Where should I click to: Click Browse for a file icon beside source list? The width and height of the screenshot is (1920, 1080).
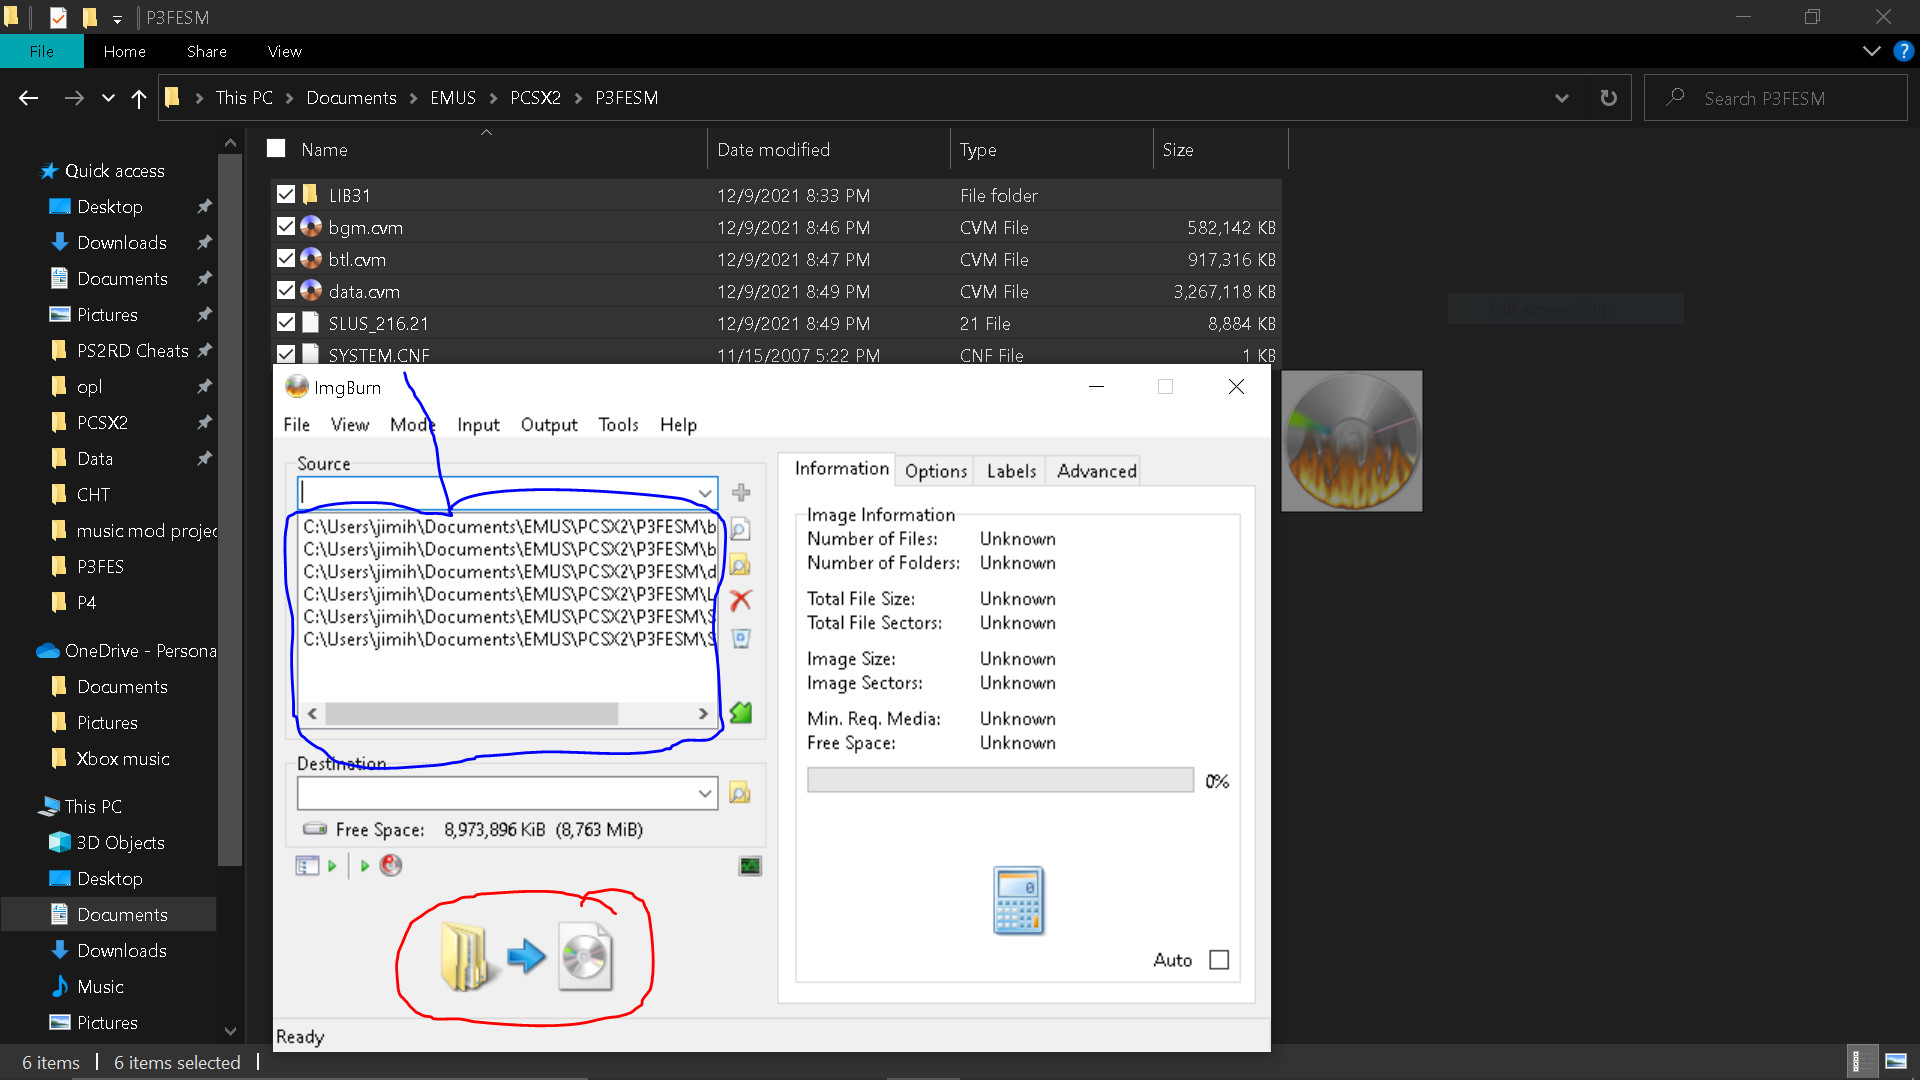pos(740,530)
